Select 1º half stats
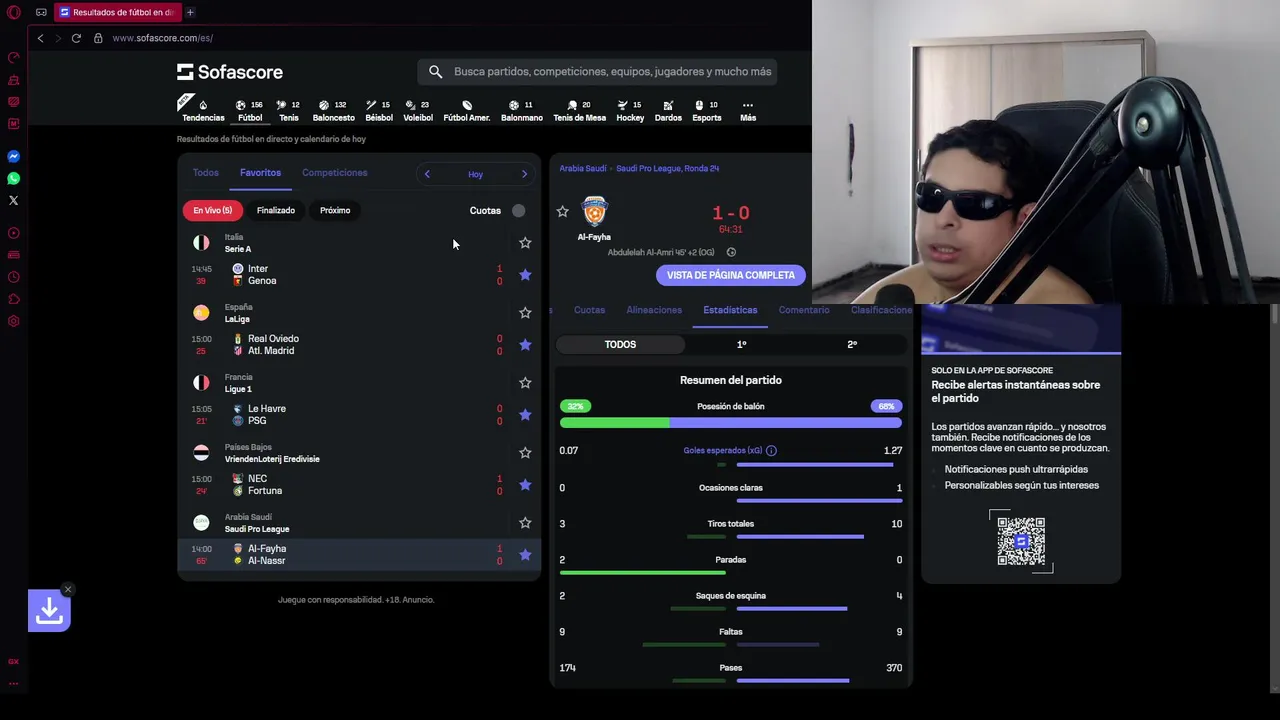 [x=741, y=344]
